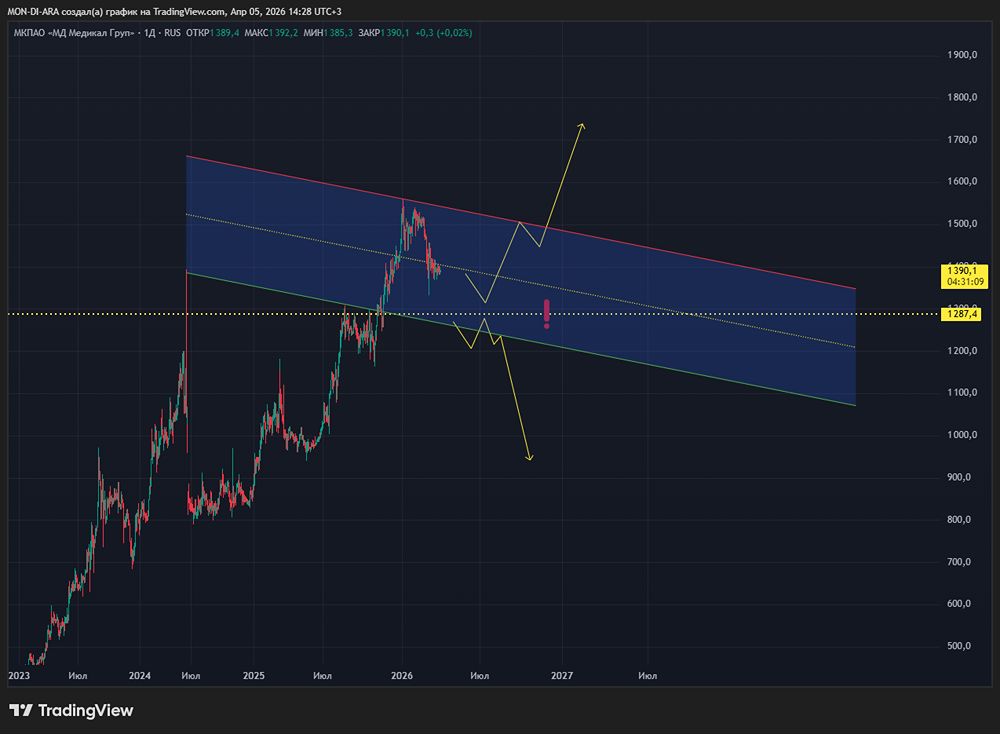
Task: Click the 2026 time axis label
Action: (402, 675)
